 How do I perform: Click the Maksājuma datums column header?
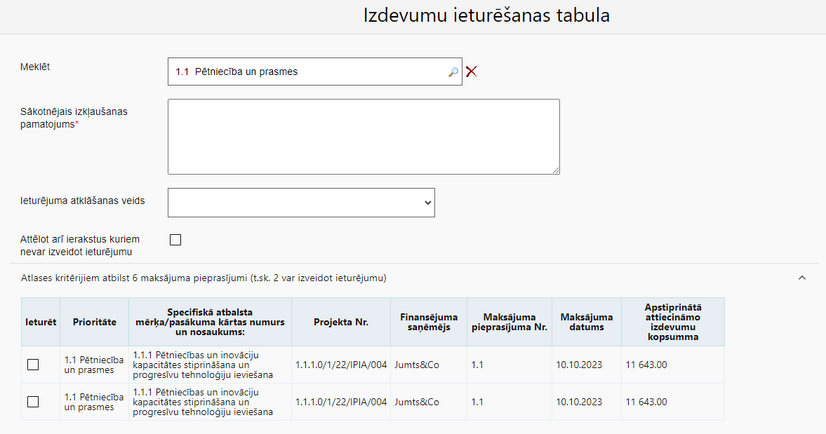[586, 322]
